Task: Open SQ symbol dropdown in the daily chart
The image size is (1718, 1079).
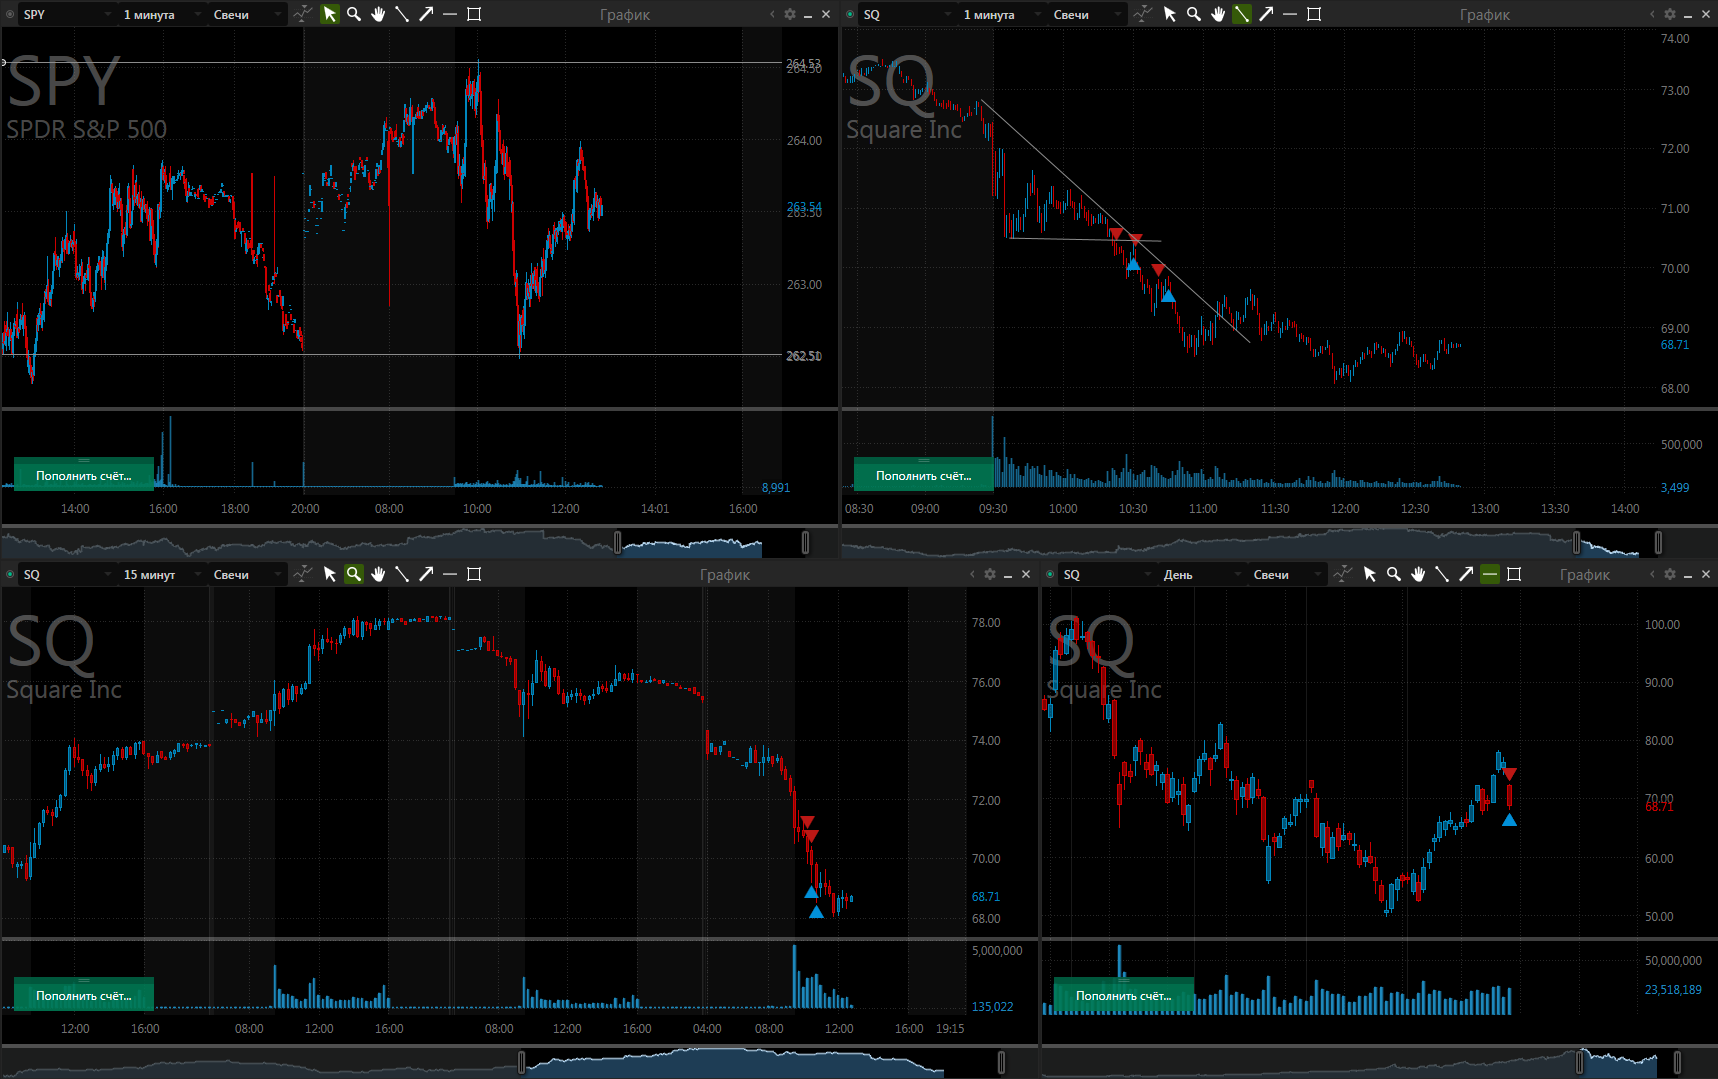Action: click(x=1107, y=574)
